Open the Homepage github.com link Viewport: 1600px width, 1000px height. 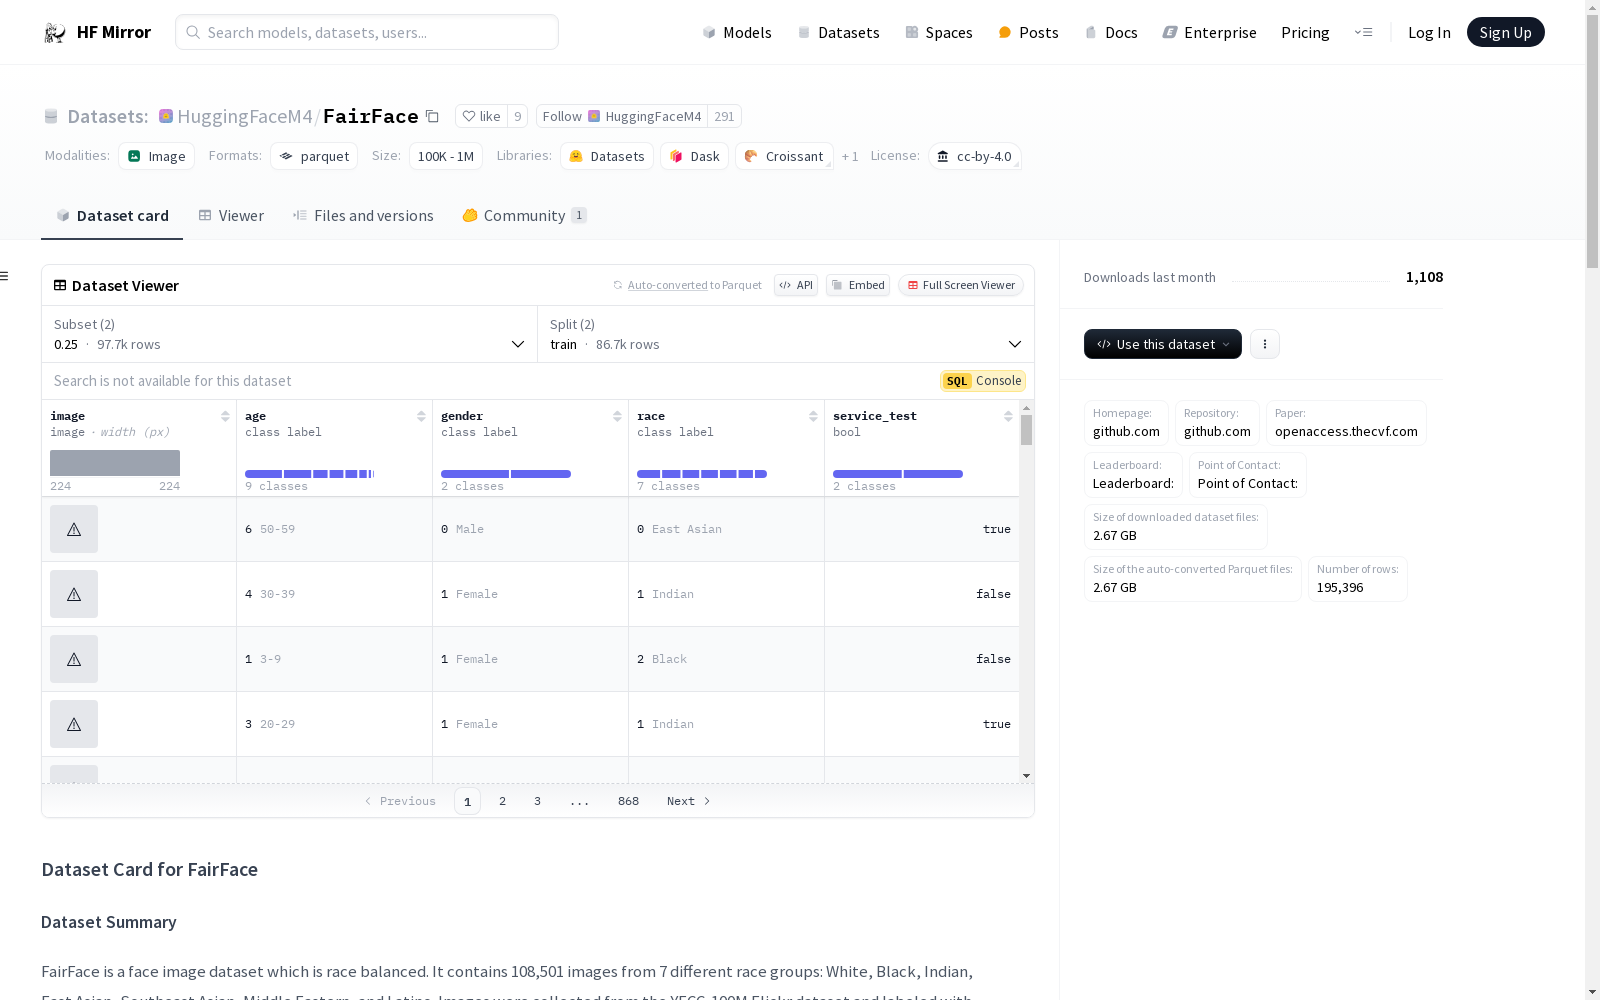[1126, 423]
